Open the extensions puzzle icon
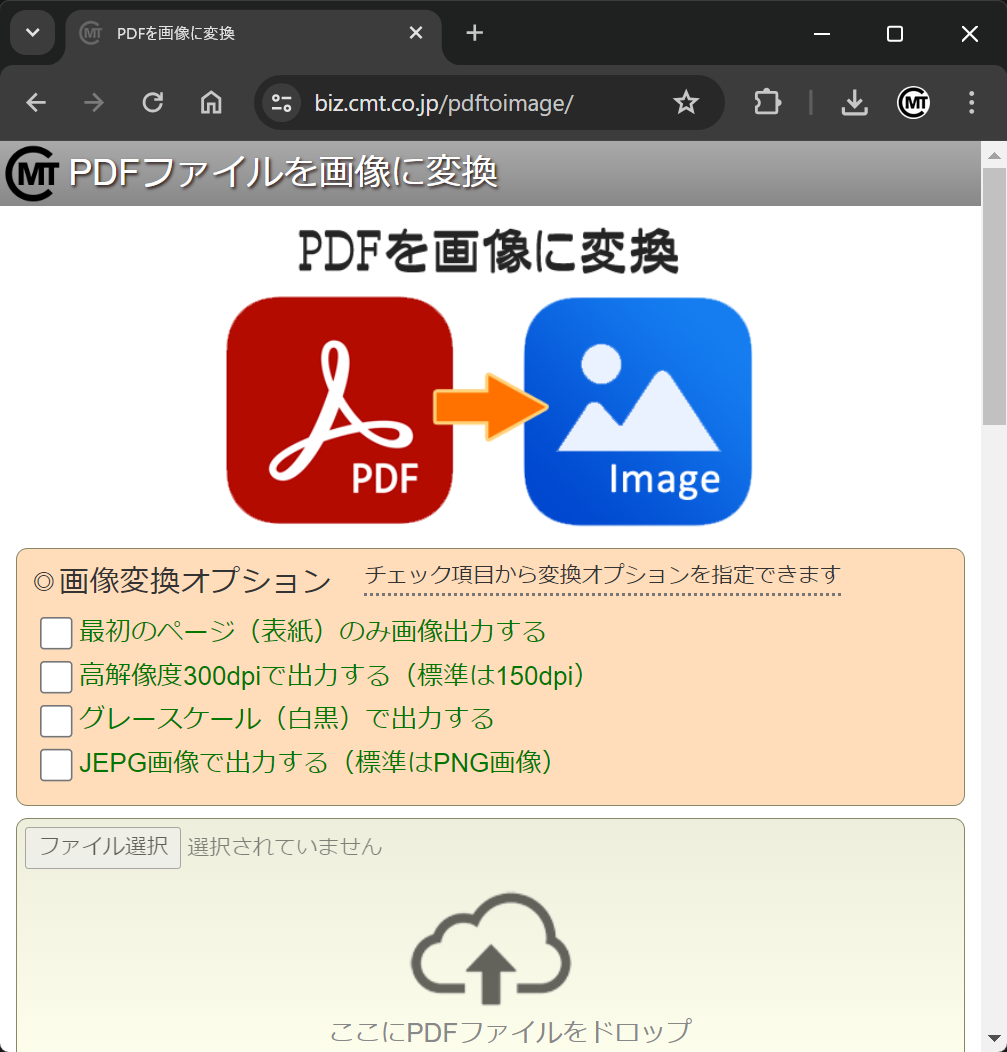Image resolution: width=1007 pixels, height=1052 pixels. [x=767, y=103]
